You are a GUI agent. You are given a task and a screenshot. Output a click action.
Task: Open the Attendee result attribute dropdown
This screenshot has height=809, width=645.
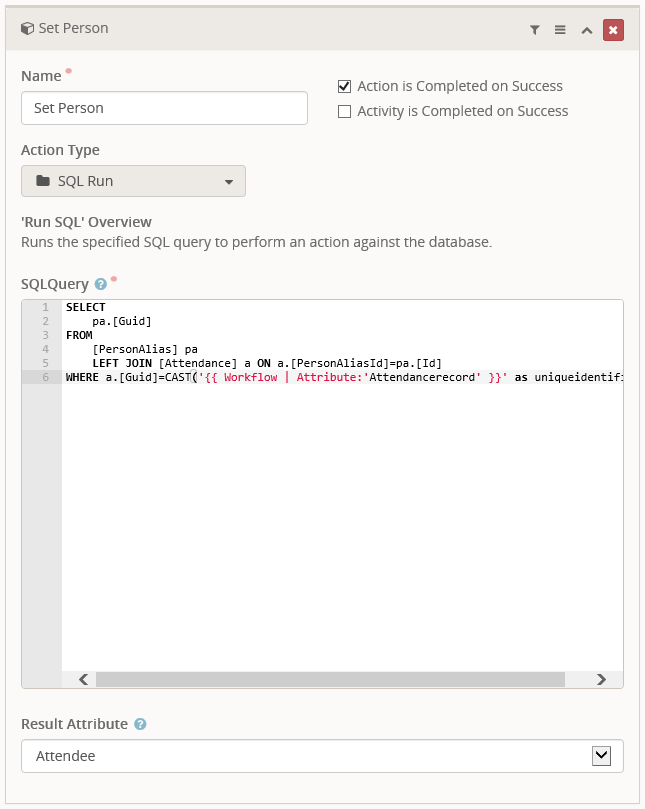(x=322, y=756)
